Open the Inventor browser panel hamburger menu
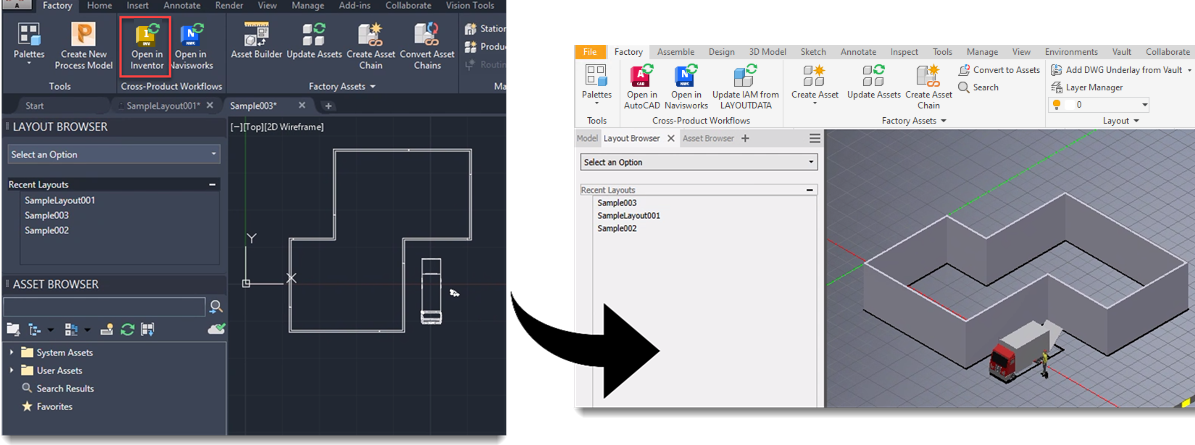This screenshot has width=1195, height=445. click(x=815, y=139)
